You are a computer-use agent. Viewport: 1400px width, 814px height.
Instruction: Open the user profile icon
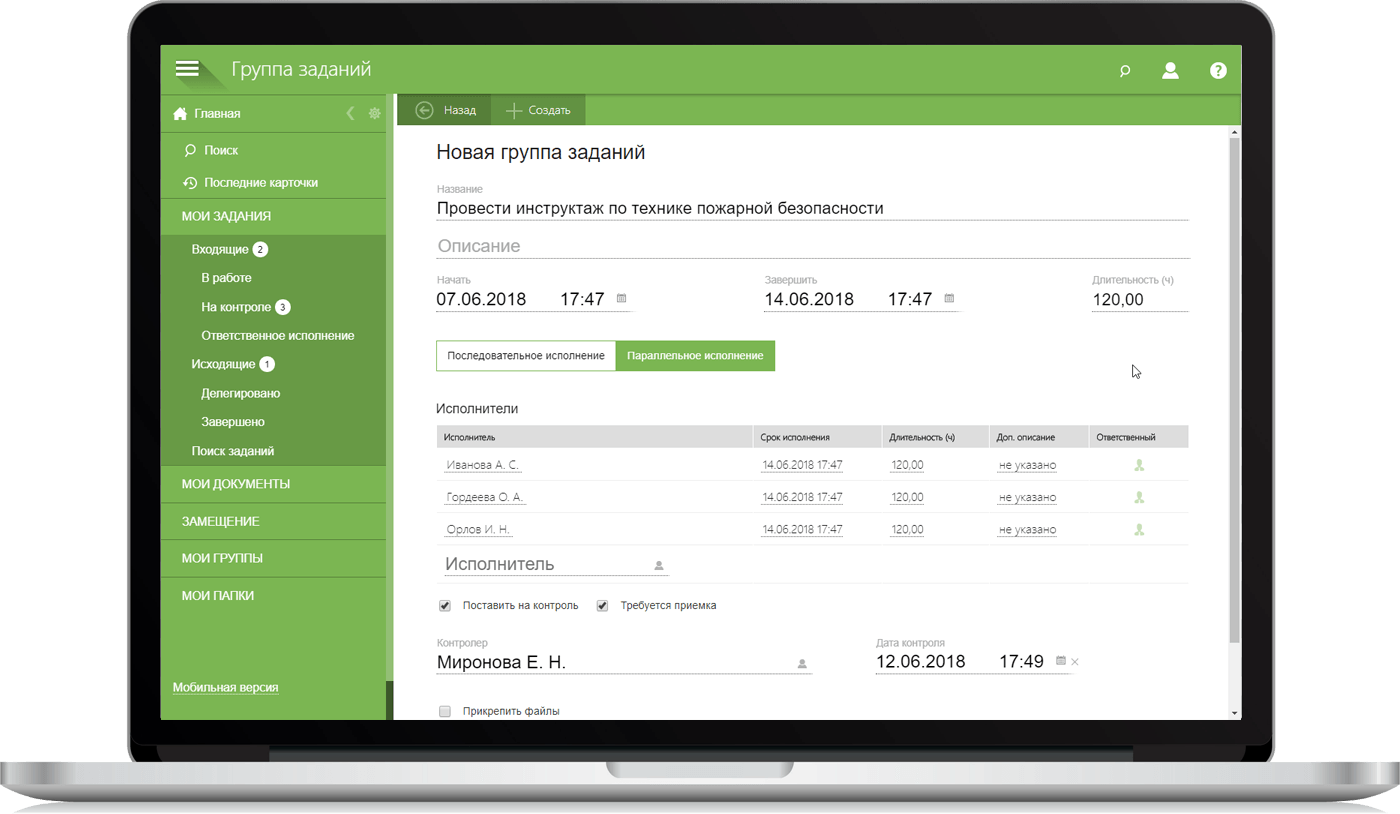point(1170,70)
